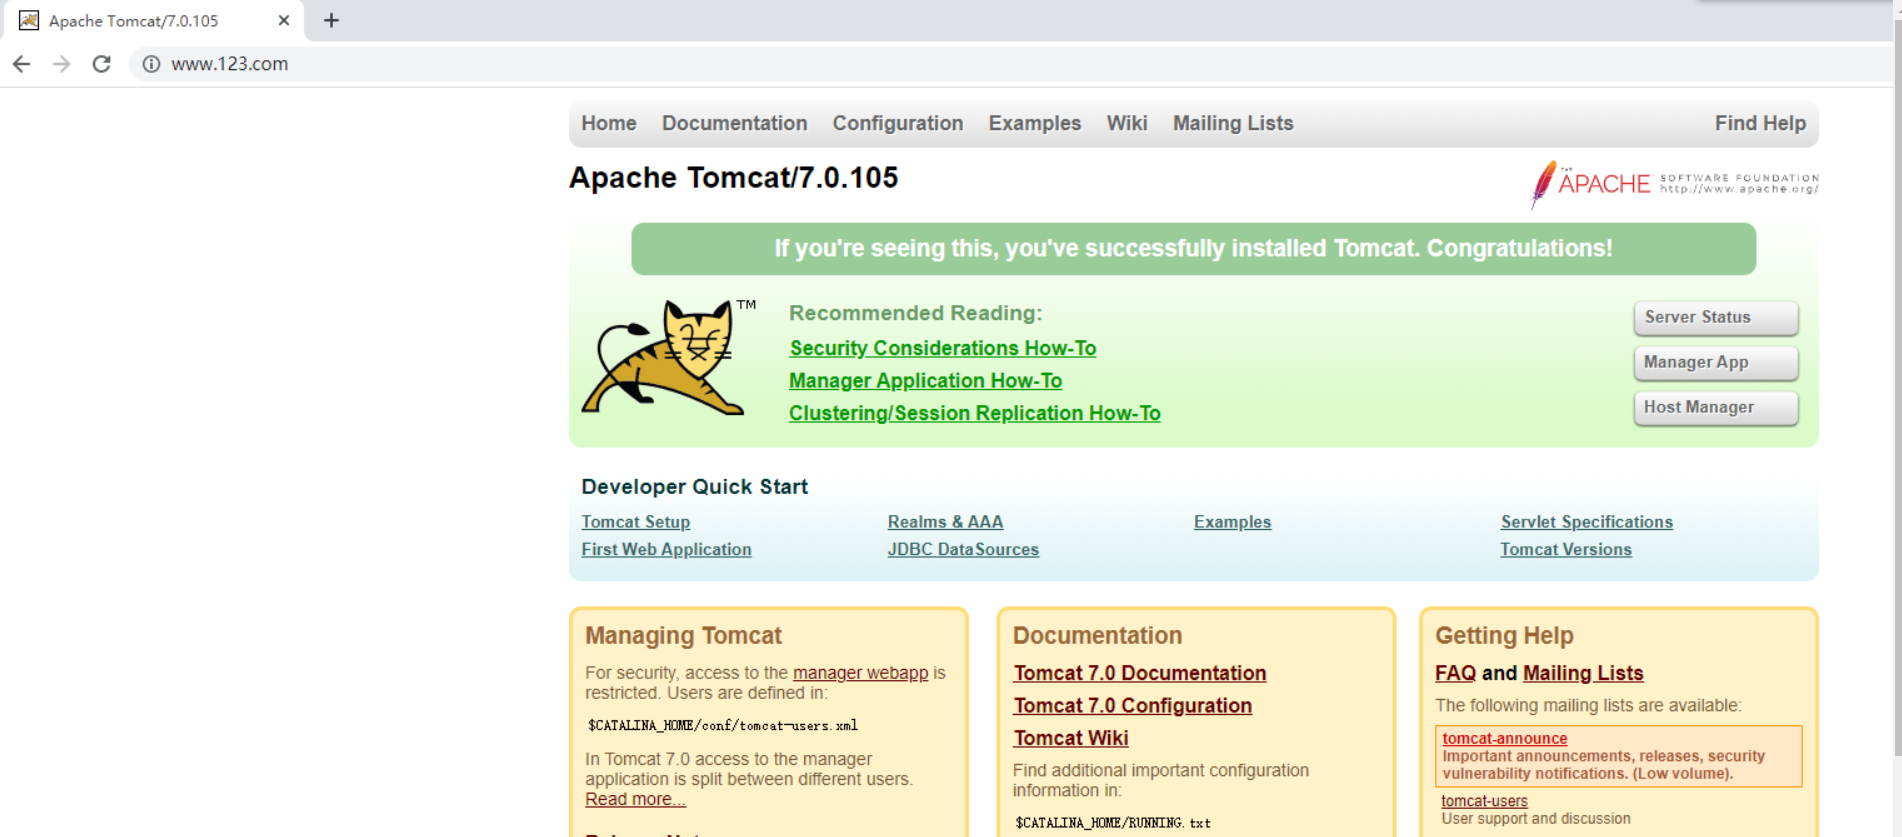The height and width of the screenshot is (837, 1902).
Task: Open a new tab with the plus icon
Action: click(331, 20)
